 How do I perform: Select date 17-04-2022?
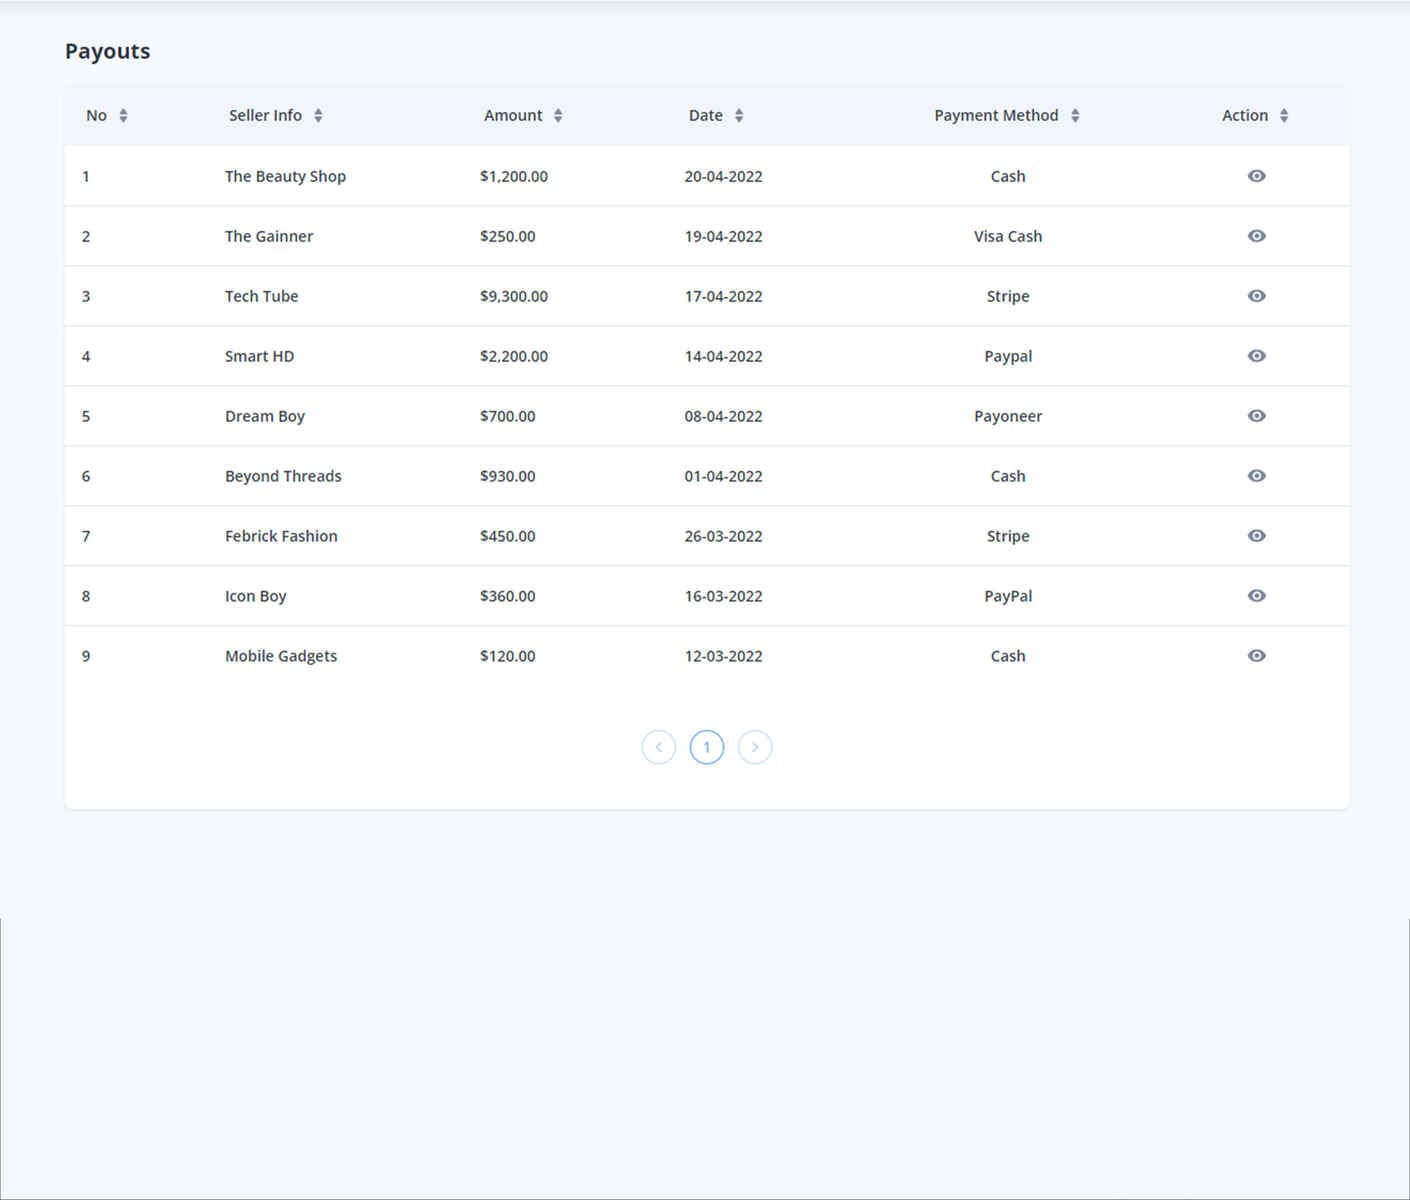click(723, 296)
